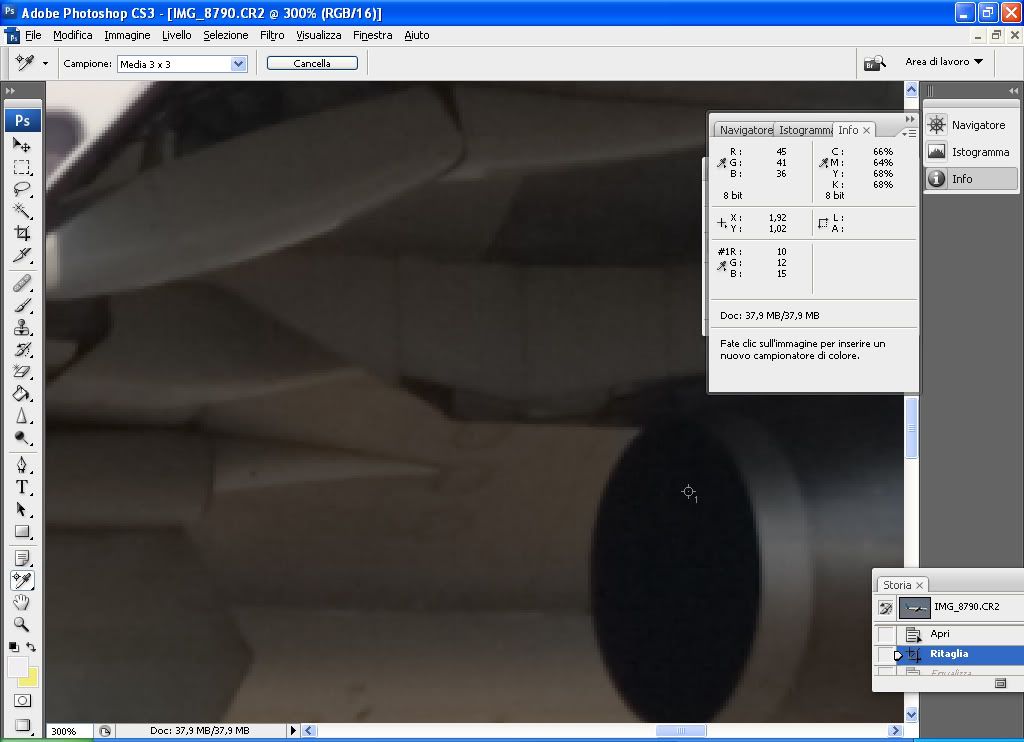The height and width of the screenshot is (742, 1024).
Task: Select the Zoom magnifier tool
Action: tap(22, 625)
